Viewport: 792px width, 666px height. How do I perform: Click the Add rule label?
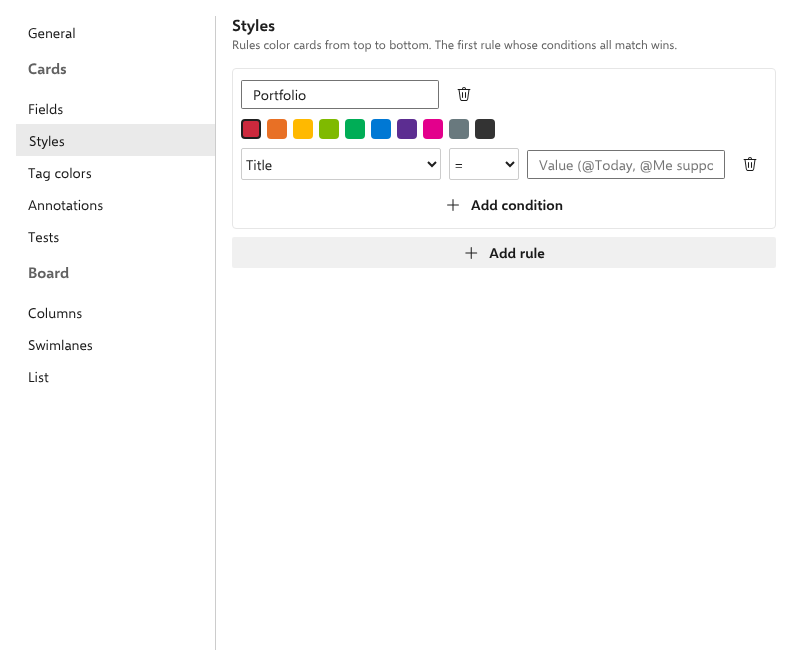[517, 253]
